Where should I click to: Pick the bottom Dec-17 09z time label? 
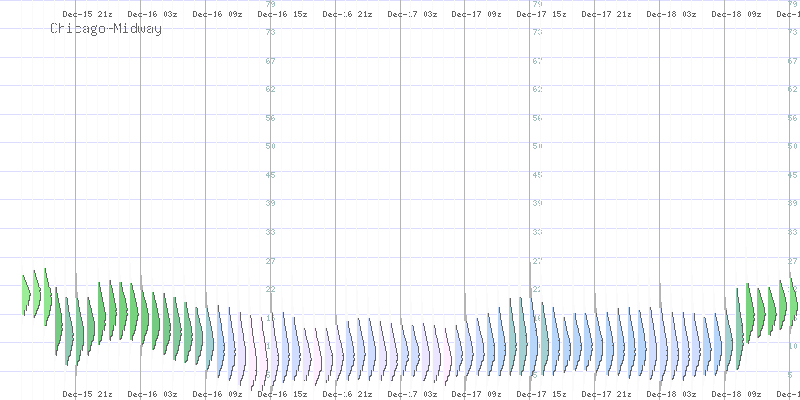pyautogui.click(x=475, y=395)
